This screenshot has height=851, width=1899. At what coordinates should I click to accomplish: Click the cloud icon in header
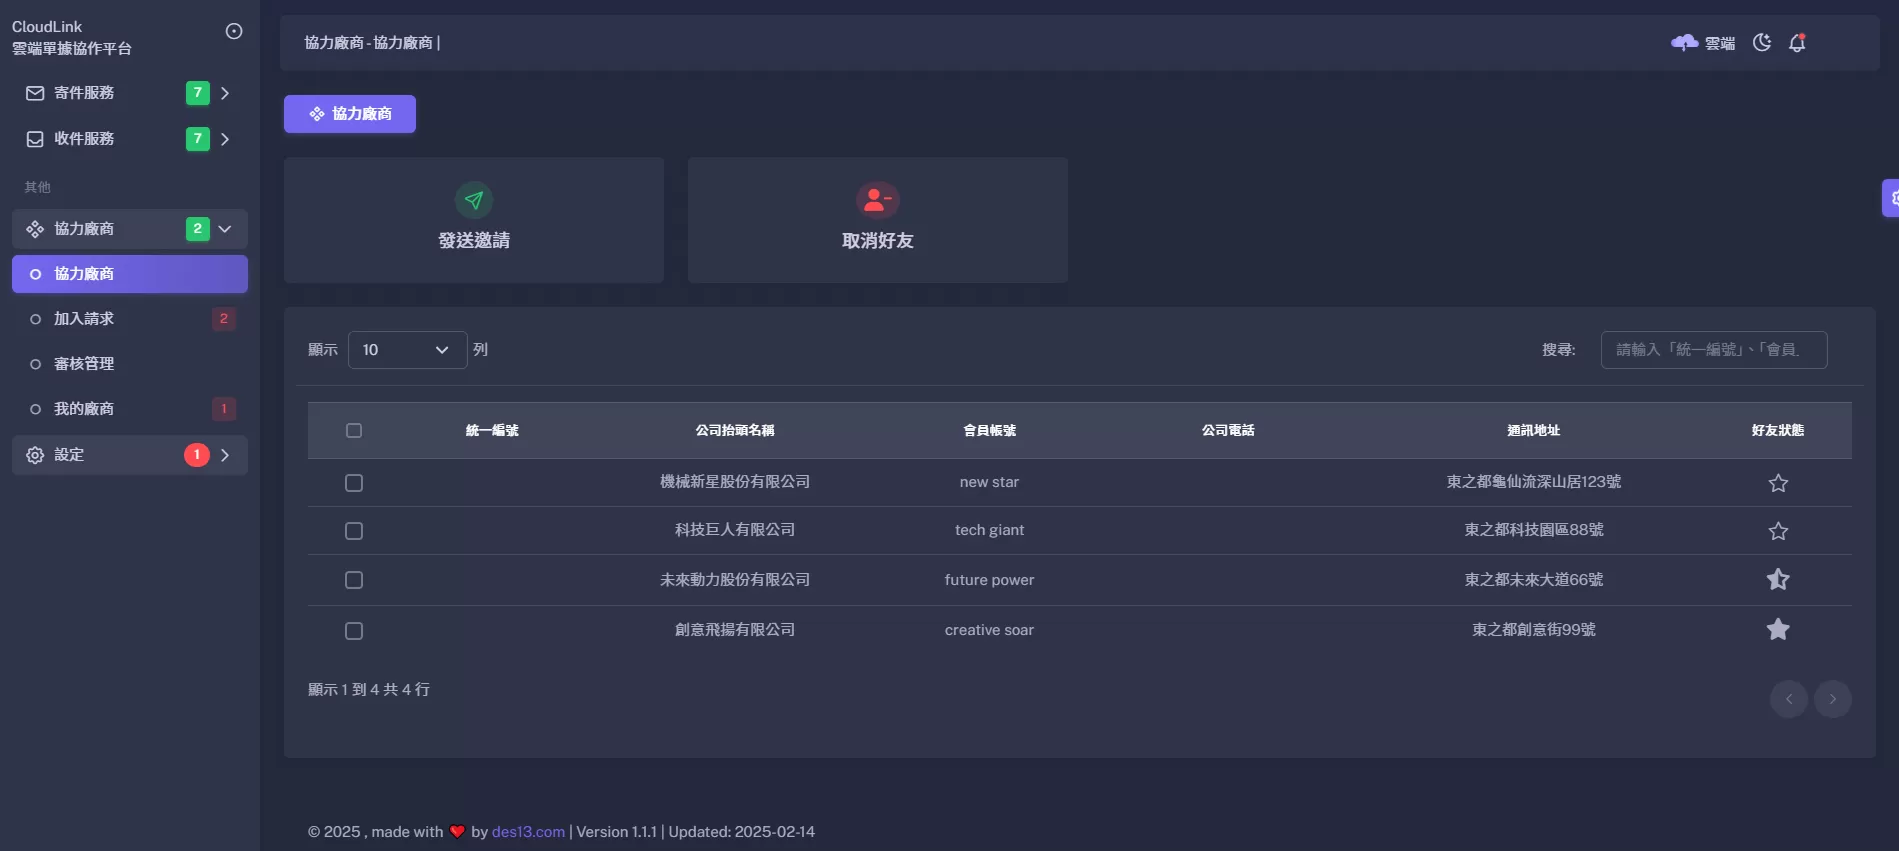[1685, 43]
